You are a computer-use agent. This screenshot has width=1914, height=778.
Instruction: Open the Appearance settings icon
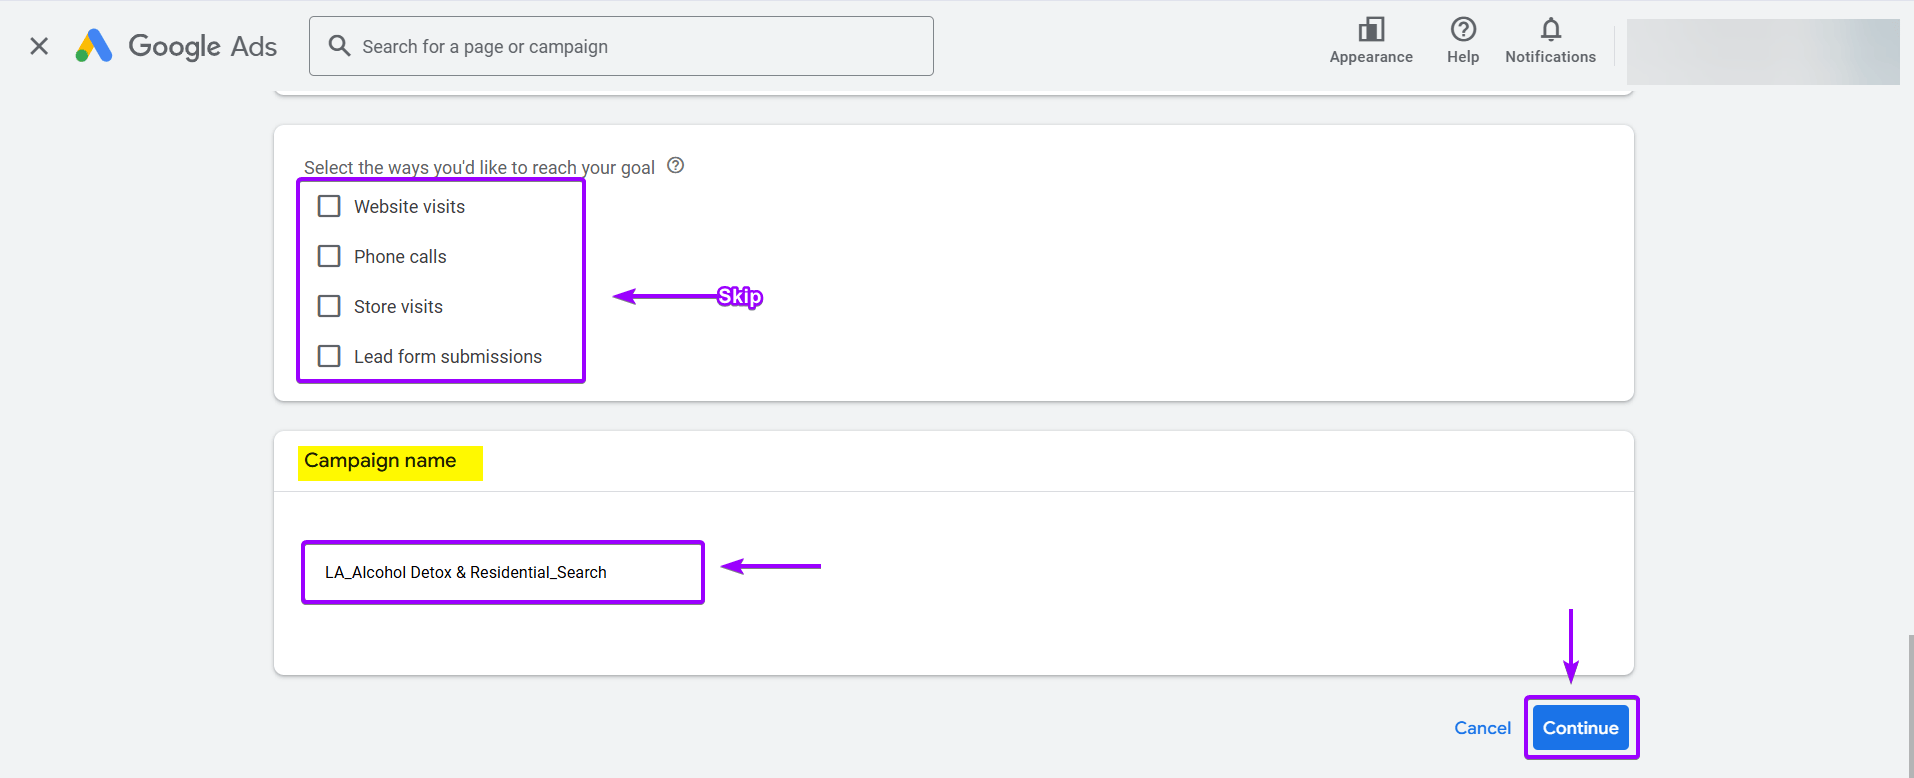pos(1370,30)
